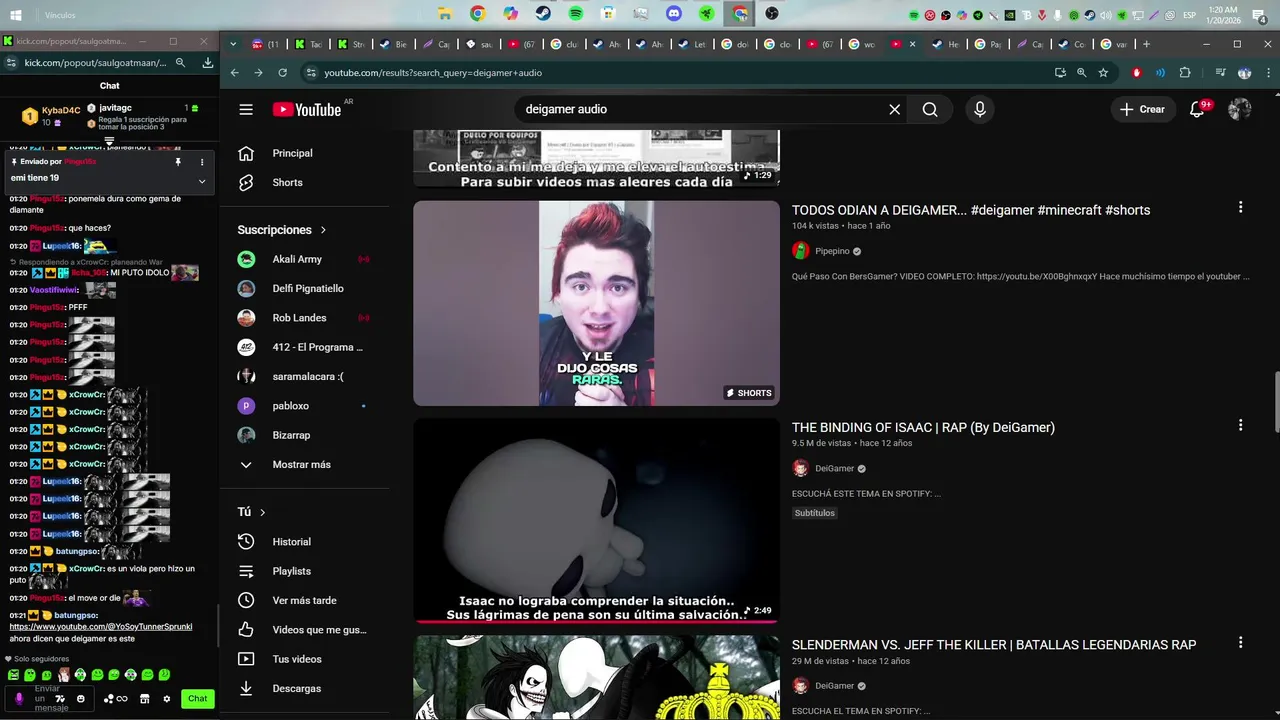Play the Slenderman vs Jeff thumbnail

pyautogui.click(x=596, y=677)
